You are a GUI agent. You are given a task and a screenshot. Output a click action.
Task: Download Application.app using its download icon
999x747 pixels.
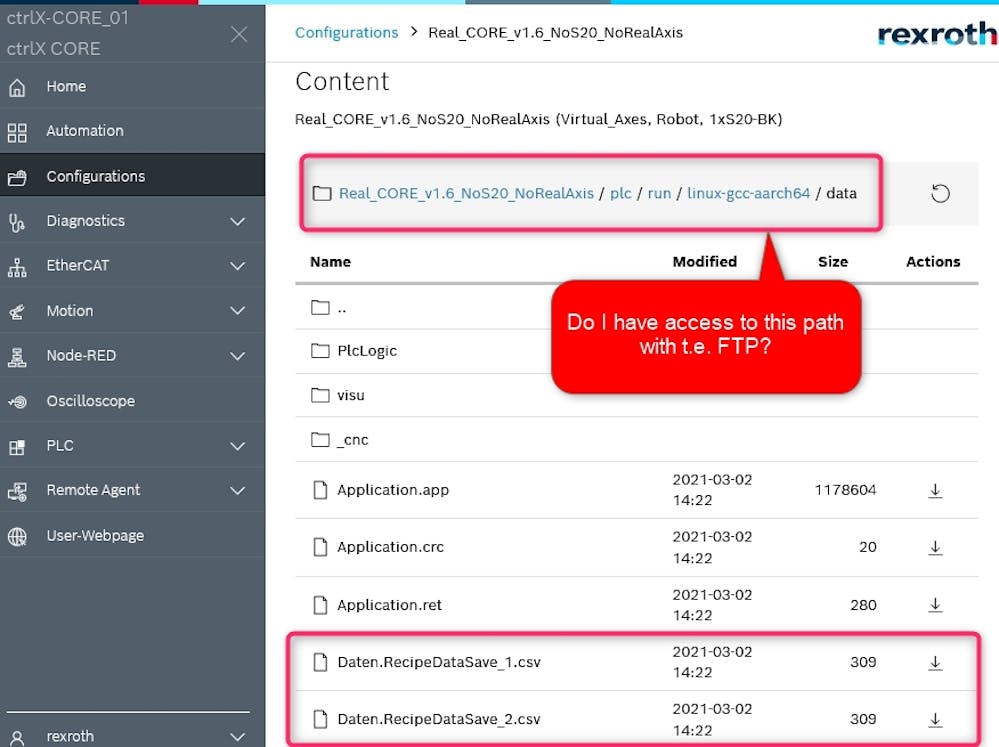[935, 490]
